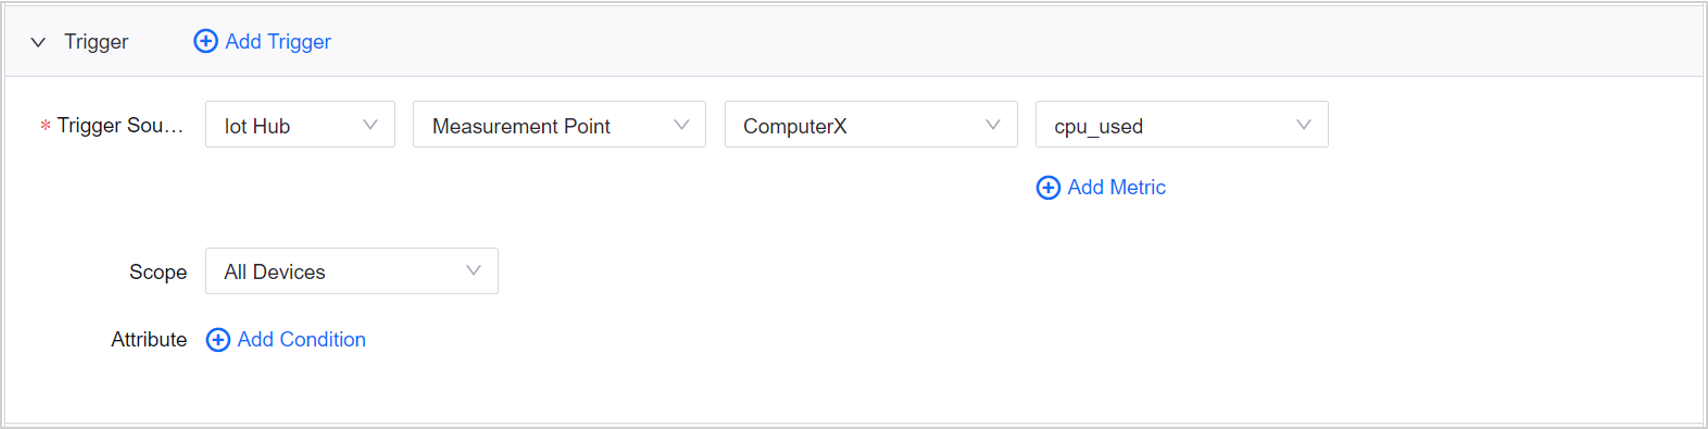The image size is (1708, 429).
Task: Click the Trigger section header label
Action: 96,42
